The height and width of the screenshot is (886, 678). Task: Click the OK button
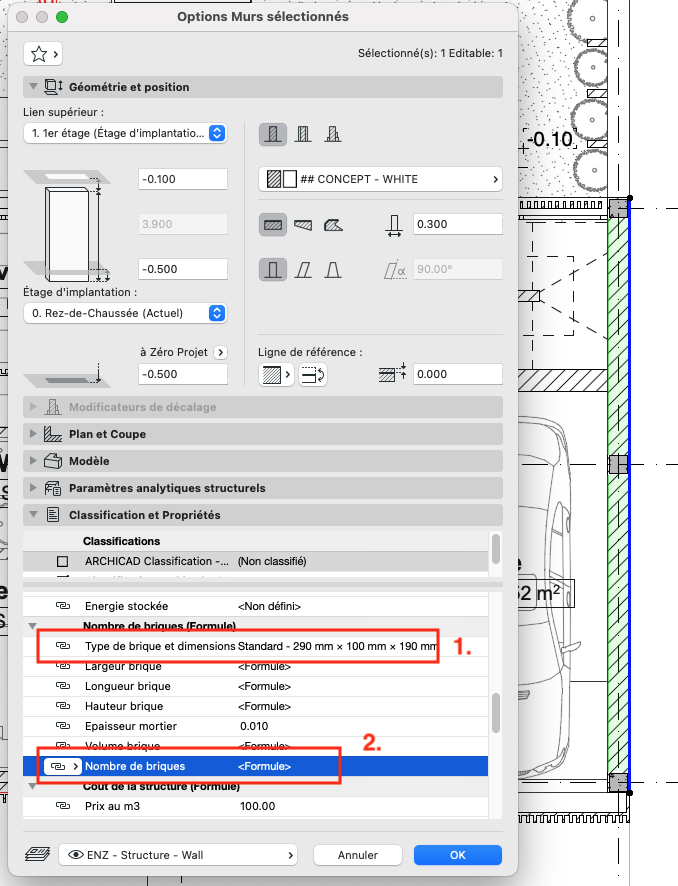click(458, 855)
